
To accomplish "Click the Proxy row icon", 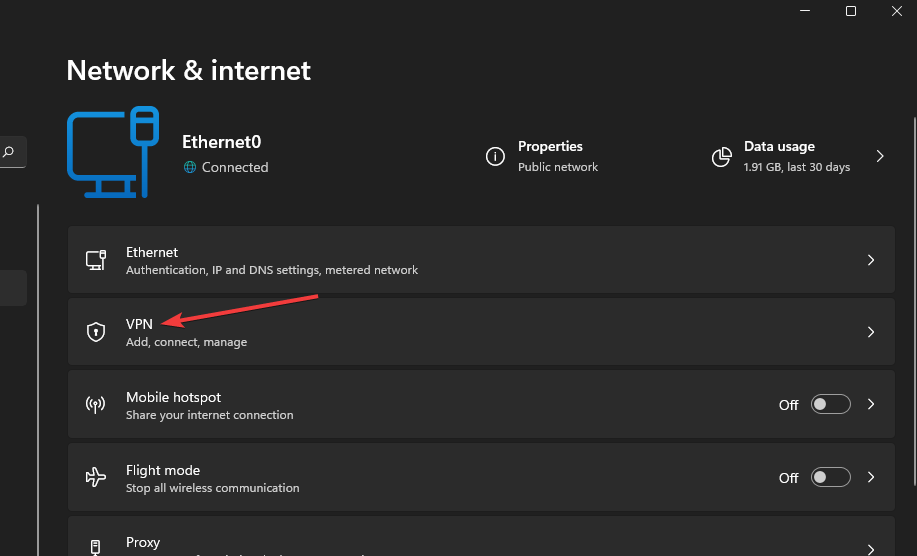I will (x=95, y=547).
